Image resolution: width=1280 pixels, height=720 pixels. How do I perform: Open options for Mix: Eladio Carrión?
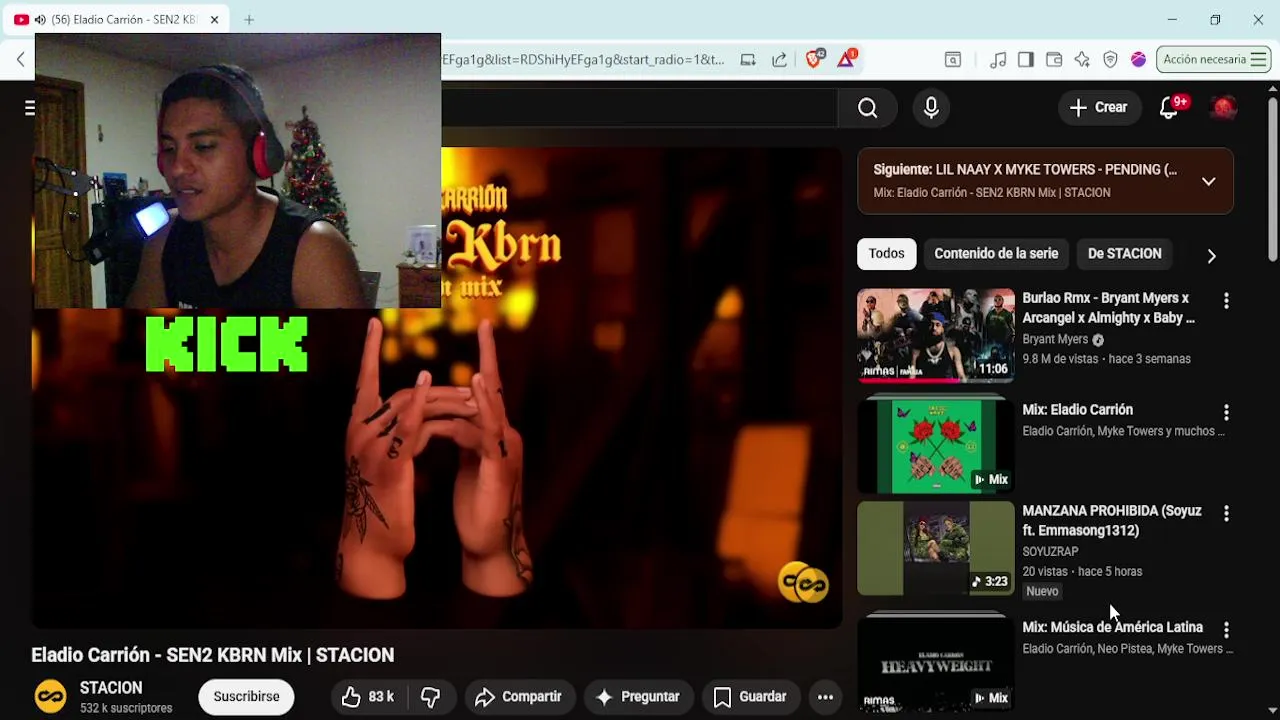click(x=1226, y=412)
